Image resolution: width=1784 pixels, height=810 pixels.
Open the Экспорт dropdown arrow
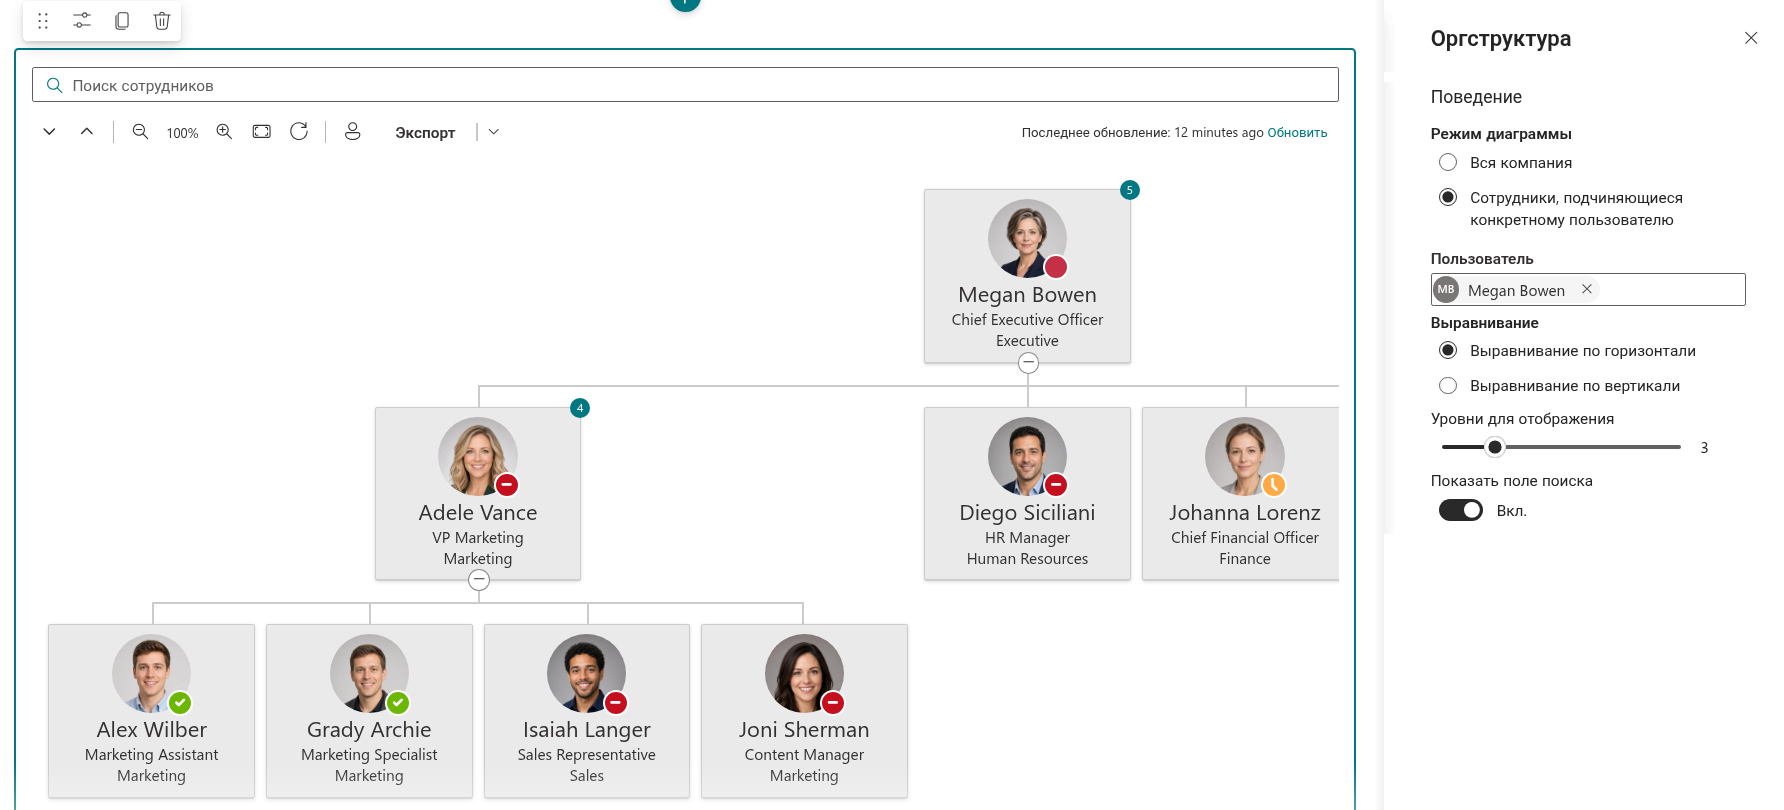tap(494, 132)
